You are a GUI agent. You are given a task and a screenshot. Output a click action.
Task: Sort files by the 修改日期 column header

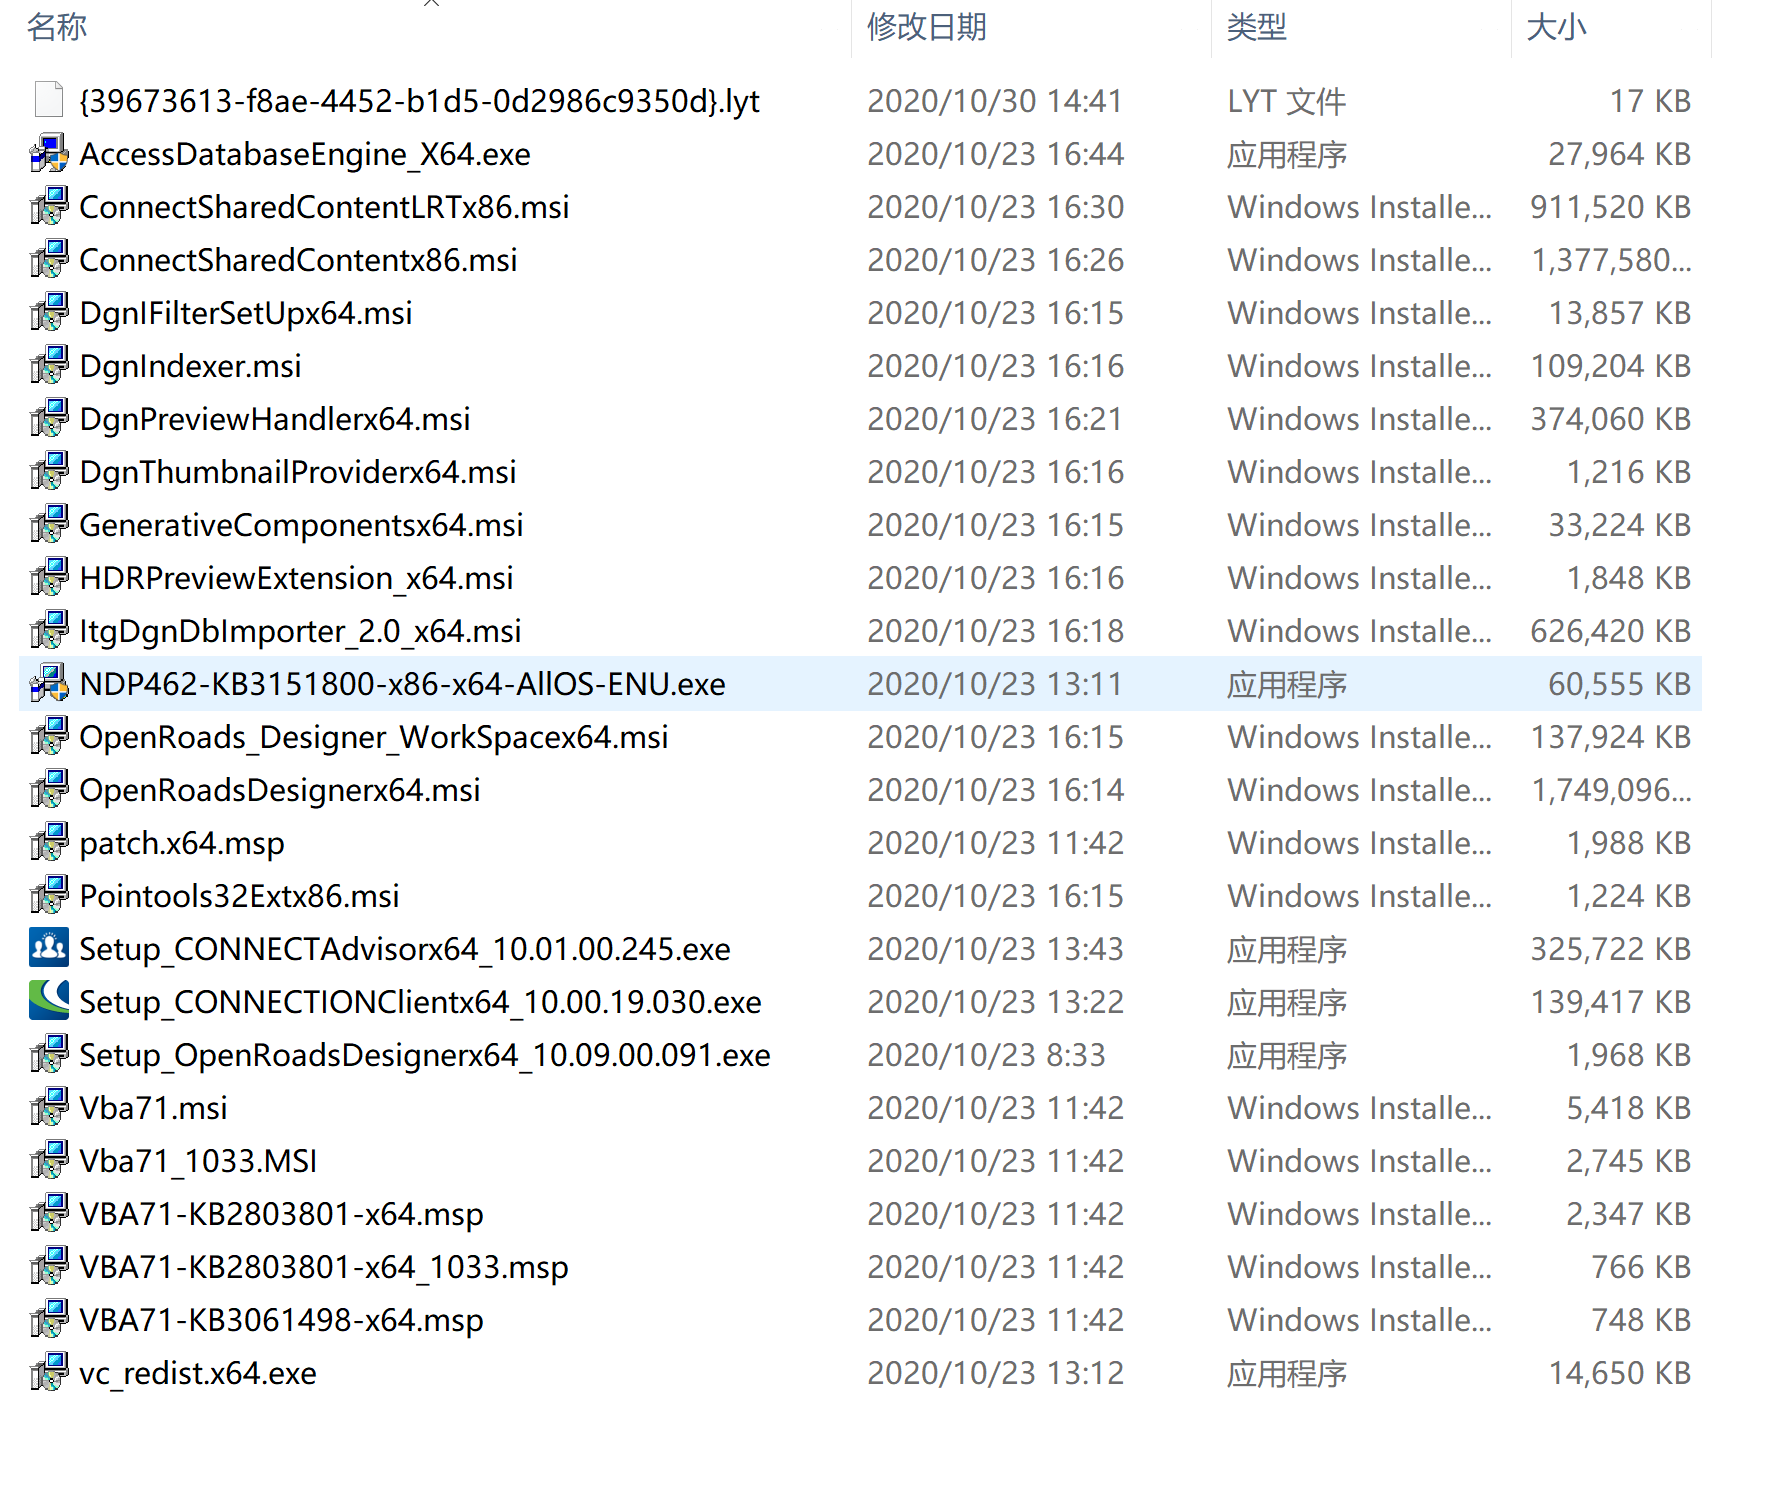pos(927,27)
